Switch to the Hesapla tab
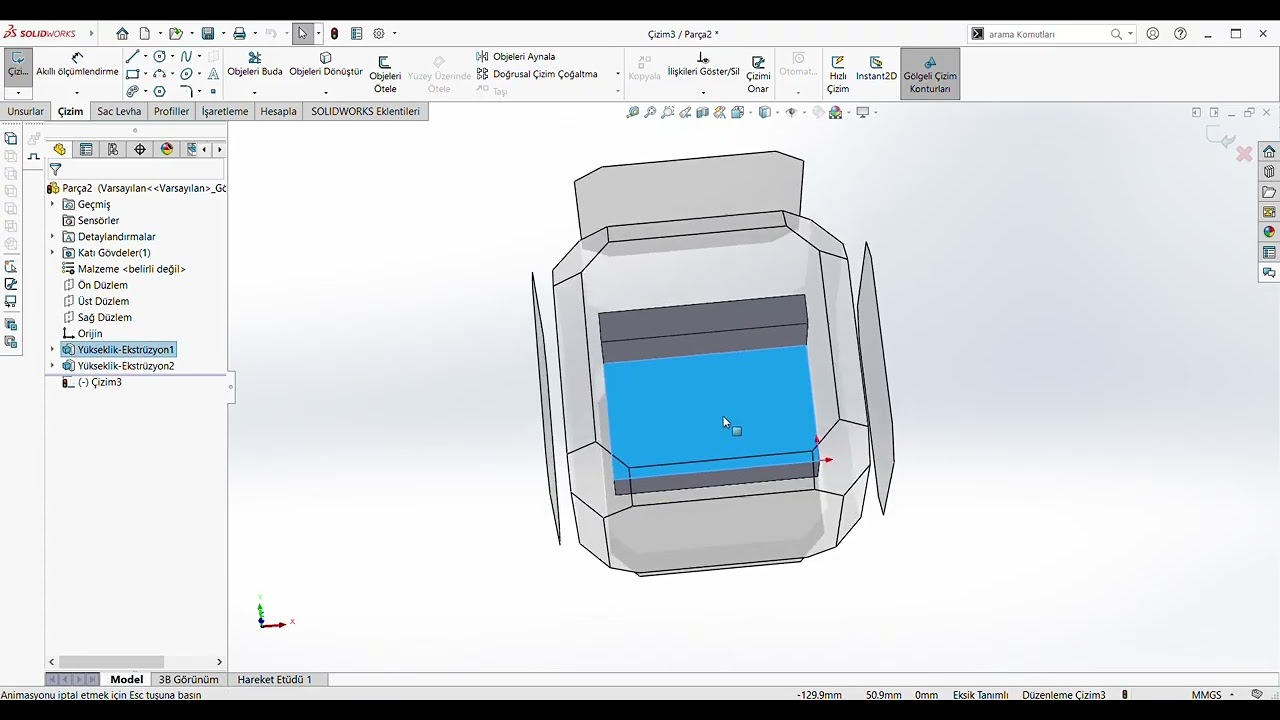This screenshot has height=720, width=1280. point(278,111)
